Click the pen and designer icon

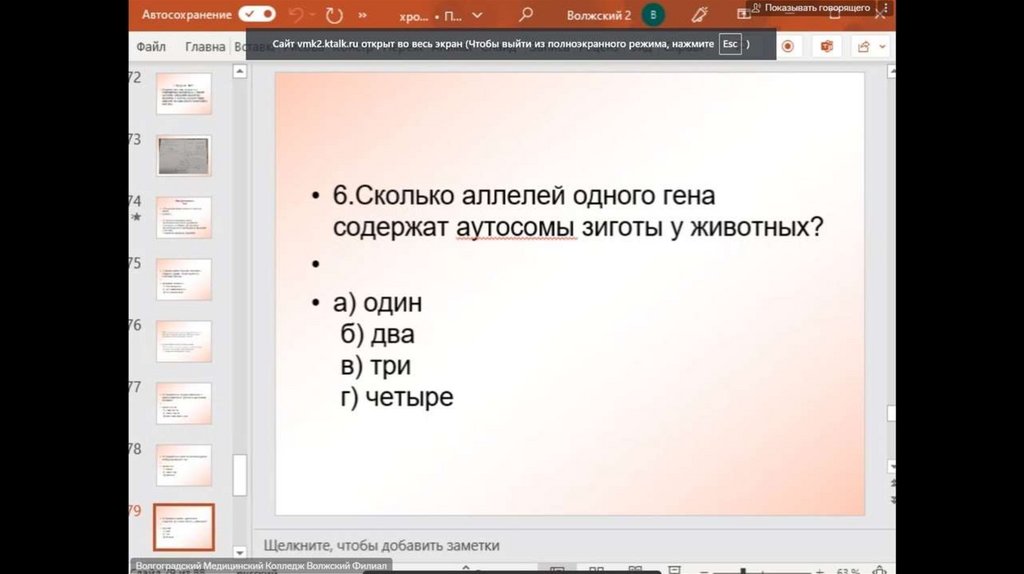[700, 15]
